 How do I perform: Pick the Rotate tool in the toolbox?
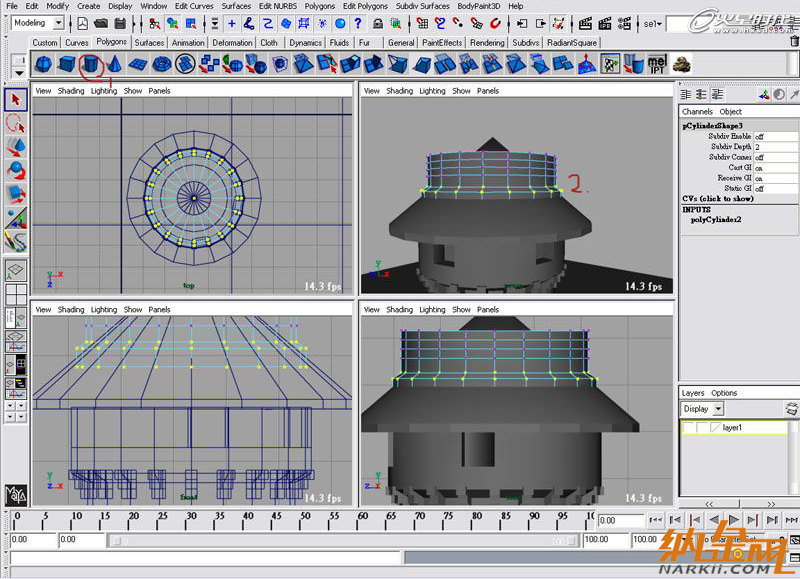click(x=15, y=170)
